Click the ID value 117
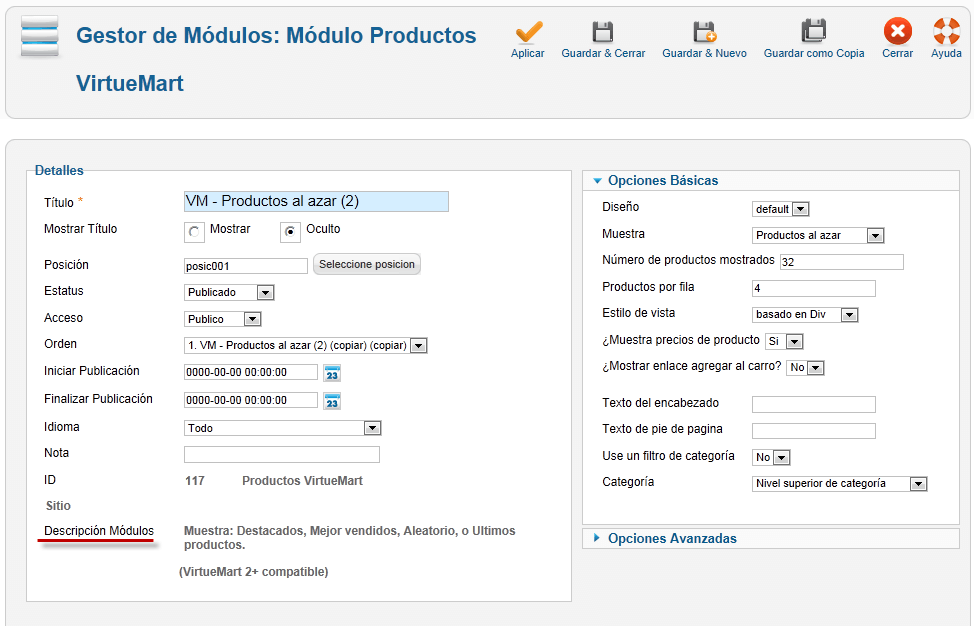The height and width of the screenshot is (626, 974). [194, 481]
